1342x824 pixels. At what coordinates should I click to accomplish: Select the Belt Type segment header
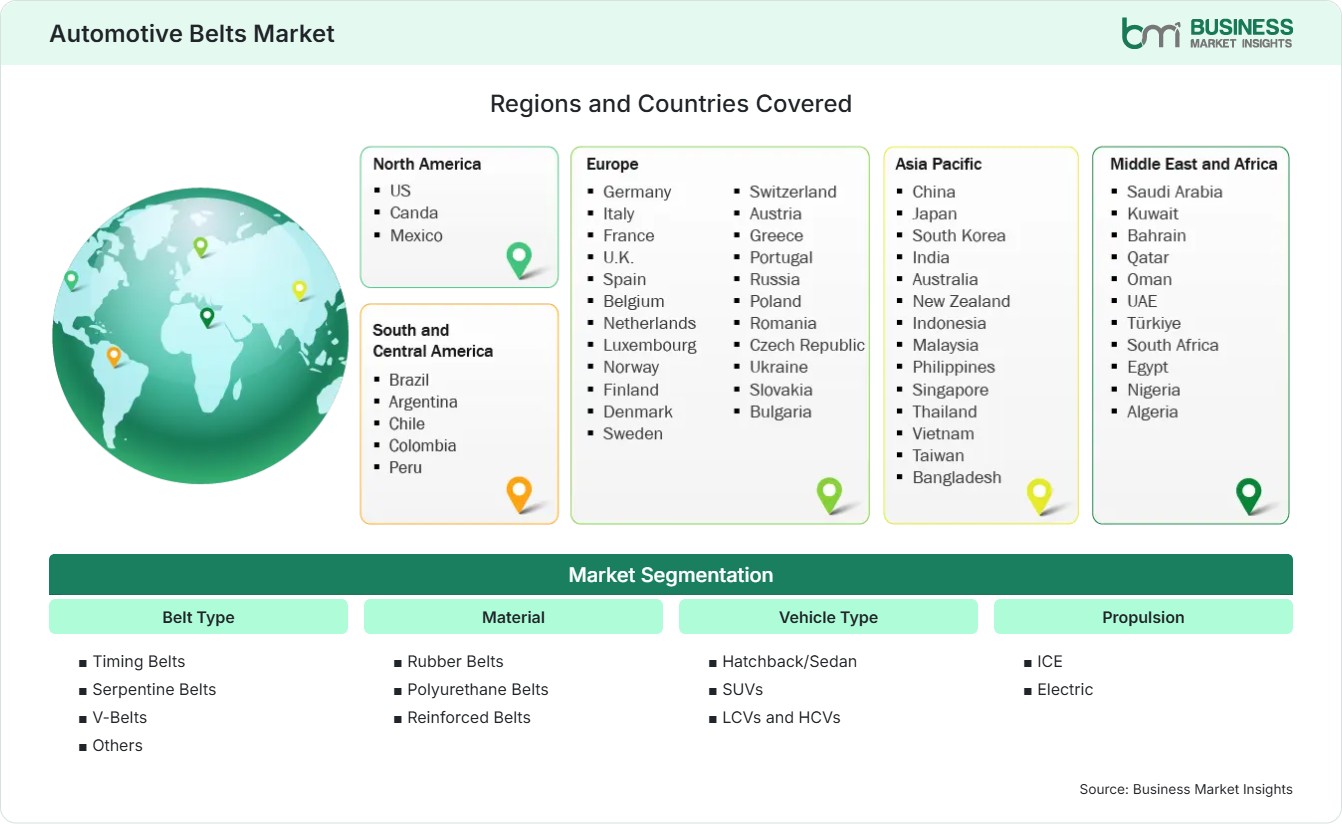(198, 617)
